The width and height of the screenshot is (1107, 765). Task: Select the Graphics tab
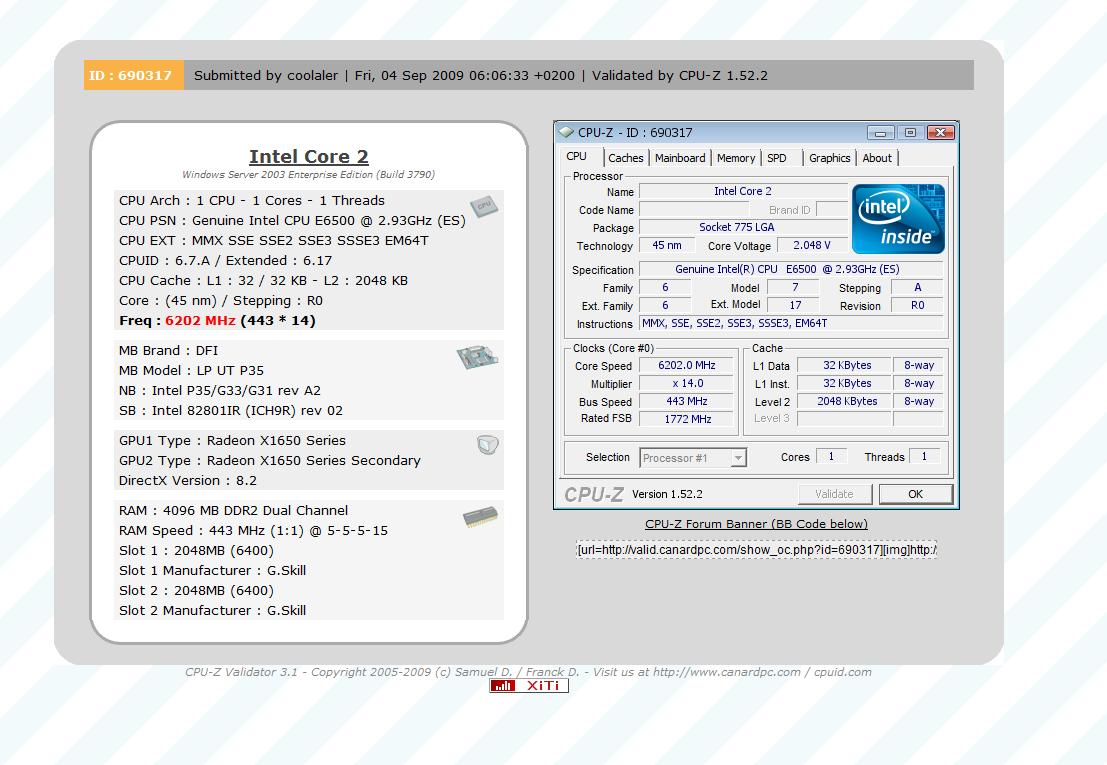[x=830, y=158]
